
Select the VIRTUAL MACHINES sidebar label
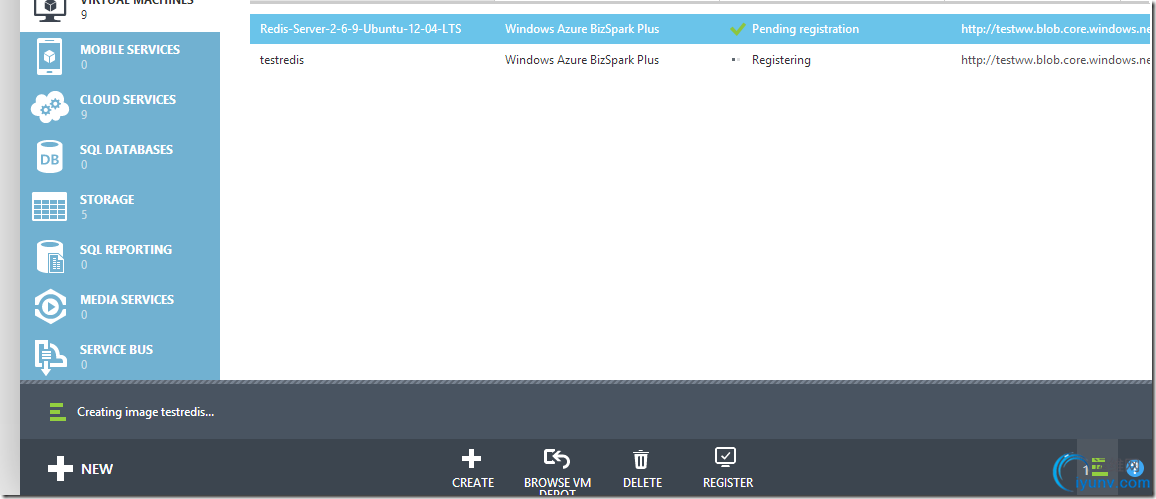click(x=136, y=3)
